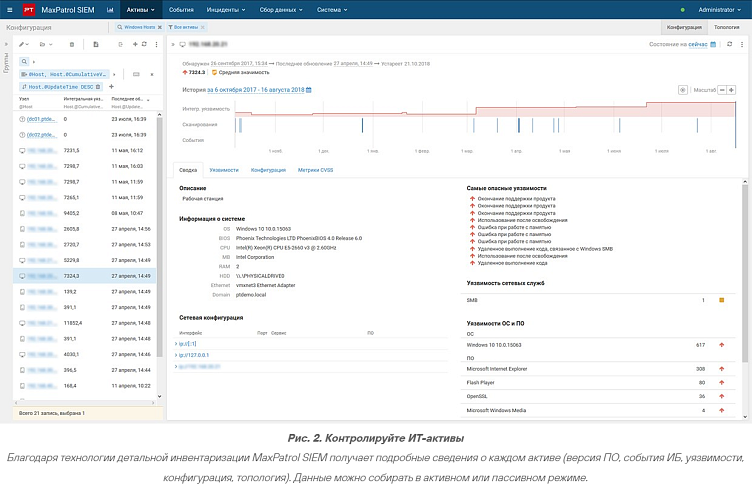Click the history date range link
Viewport: 752px width, 500px height.
256,90
